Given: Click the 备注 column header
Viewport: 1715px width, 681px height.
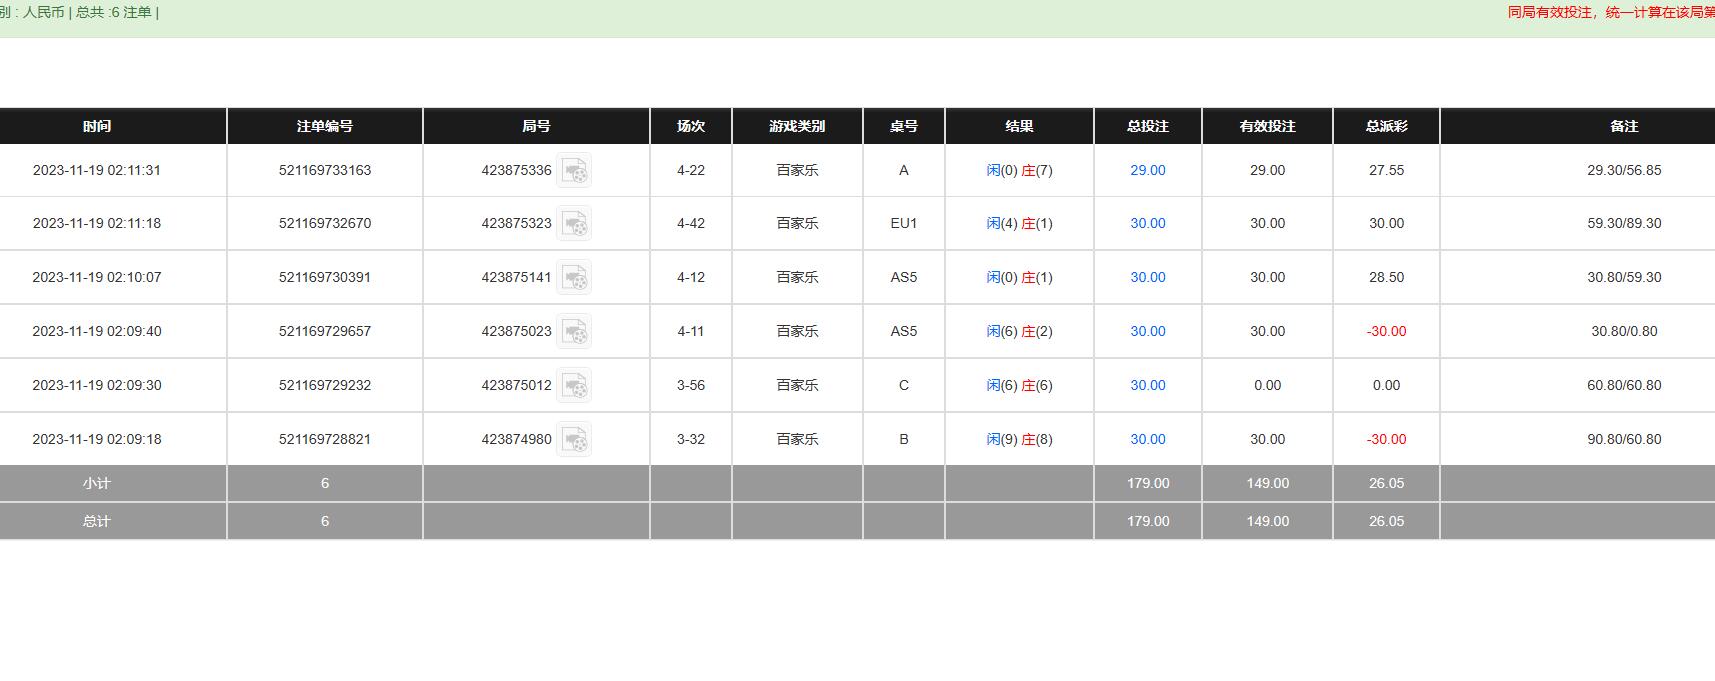Looking at the screenshot, I should point(1624,126).
